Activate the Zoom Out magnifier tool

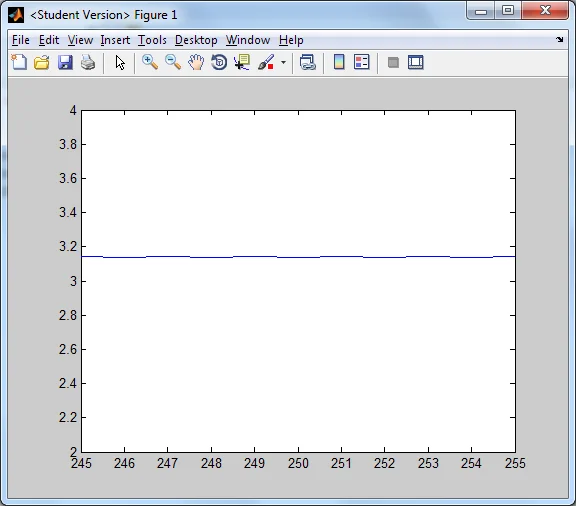coord(173,62)
